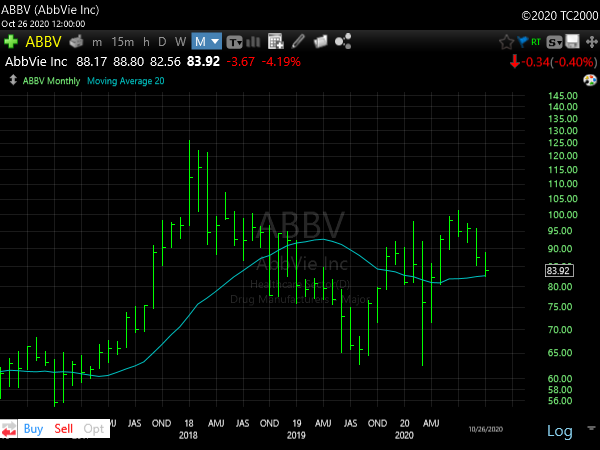Click the up-down arrows beside ABBV Monthly
Screen dimensions: 600x450
13,80
